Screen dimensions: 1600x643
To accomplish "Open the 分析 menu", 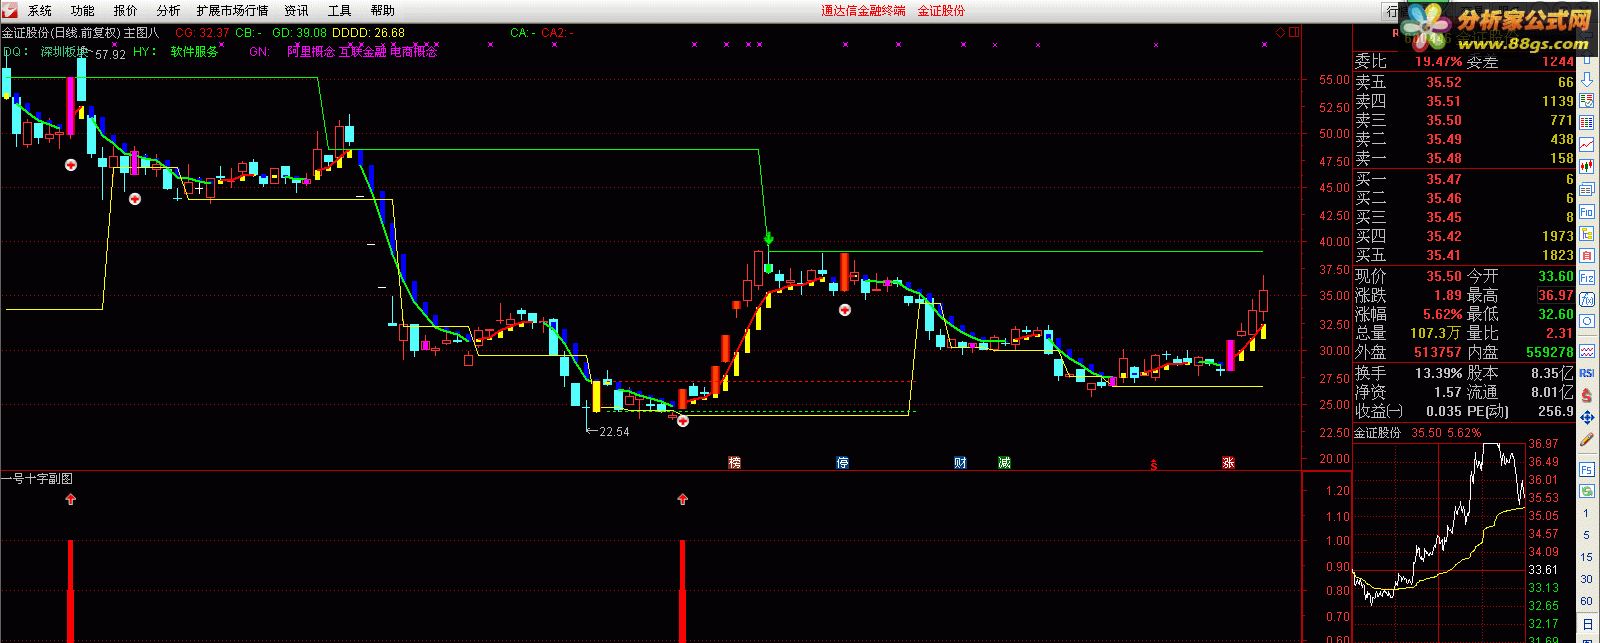I will tap(169, 10).
